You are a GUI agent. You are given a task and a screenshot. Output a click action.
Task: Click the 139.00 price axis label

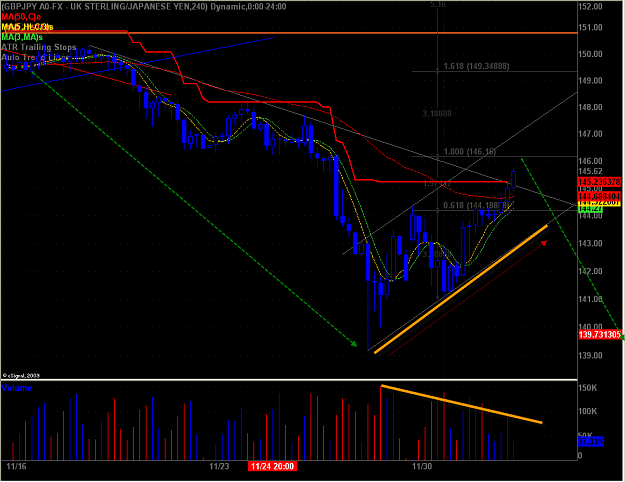click(x=590, y=355)
